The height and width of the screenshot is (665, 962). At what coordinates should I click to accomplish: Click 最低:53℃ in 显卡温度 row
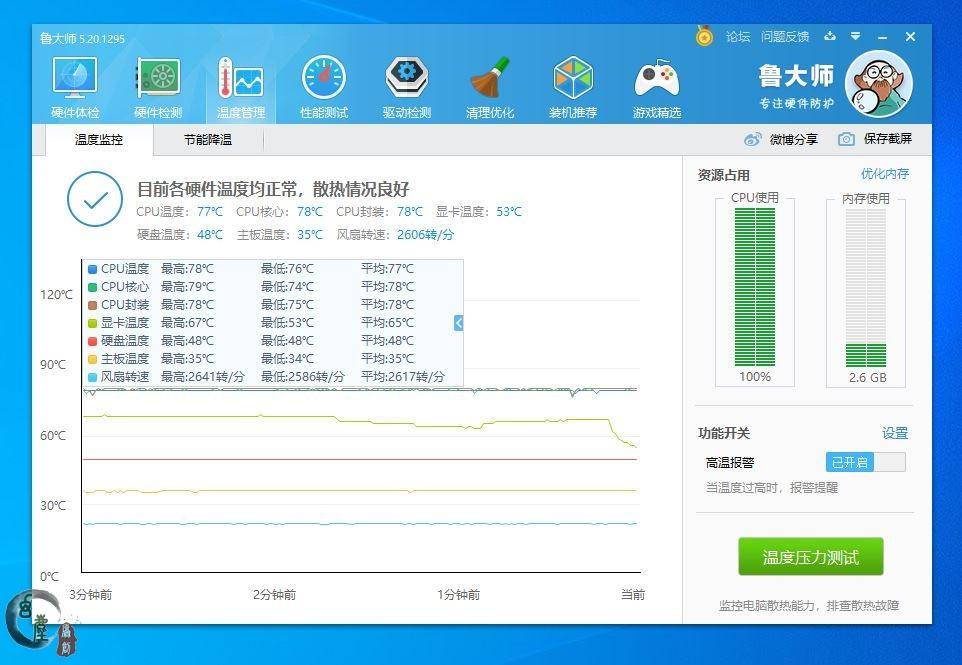coord(287,323)
